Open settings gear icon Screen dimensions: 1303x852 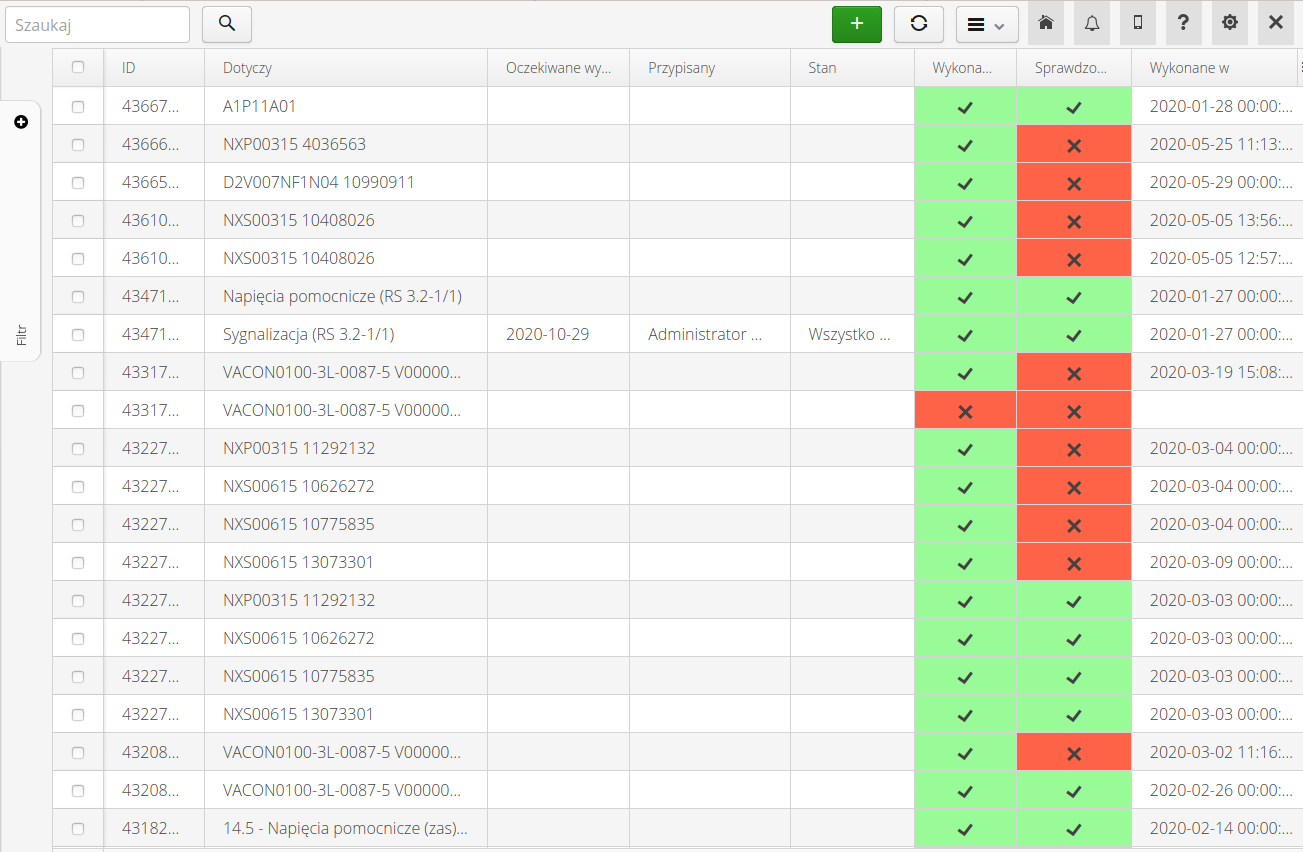(1229, 23)
